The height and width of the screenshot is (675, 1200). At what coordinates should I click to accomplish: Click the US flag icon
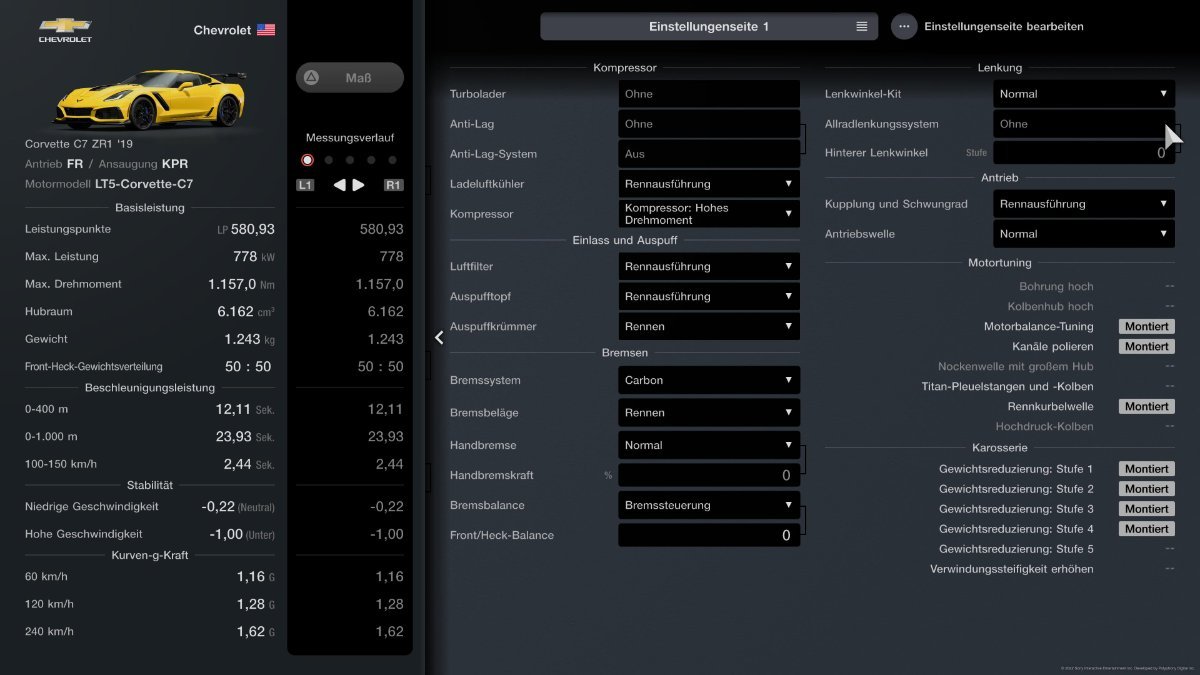click(x=266, y=30)
